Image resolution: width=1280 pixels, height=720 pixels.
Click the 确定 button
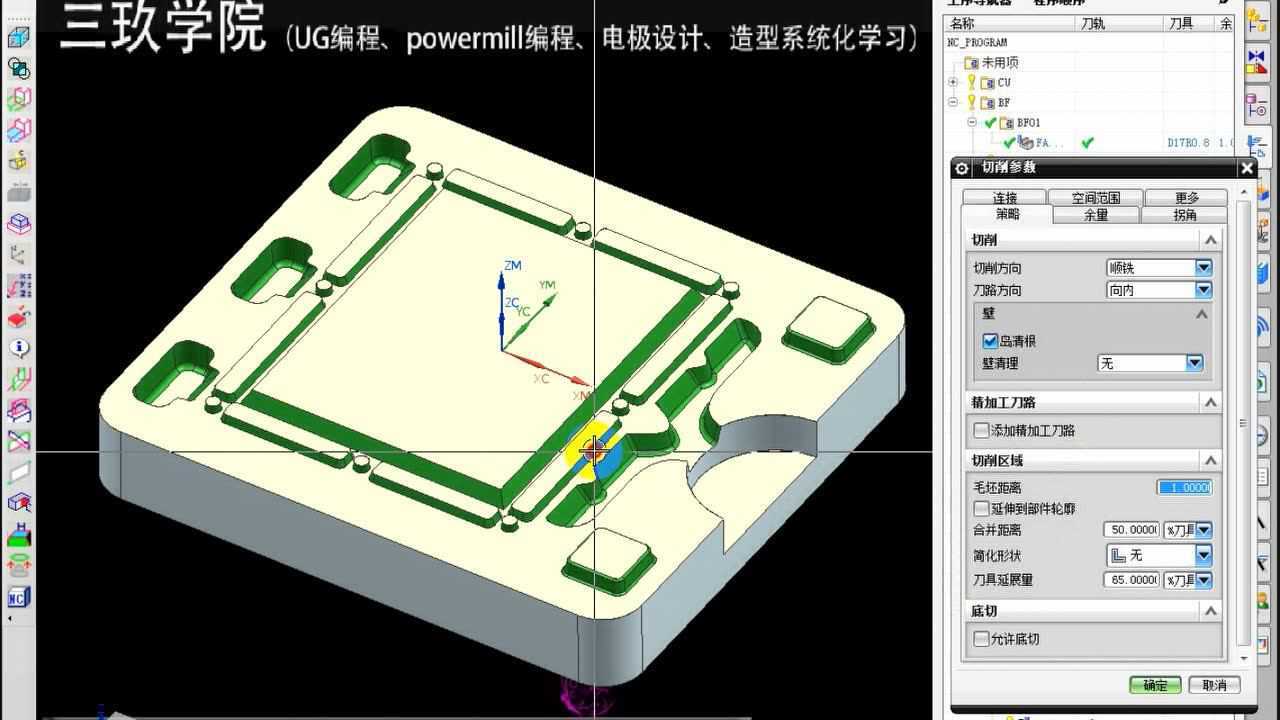click(x=1155, y=685)
